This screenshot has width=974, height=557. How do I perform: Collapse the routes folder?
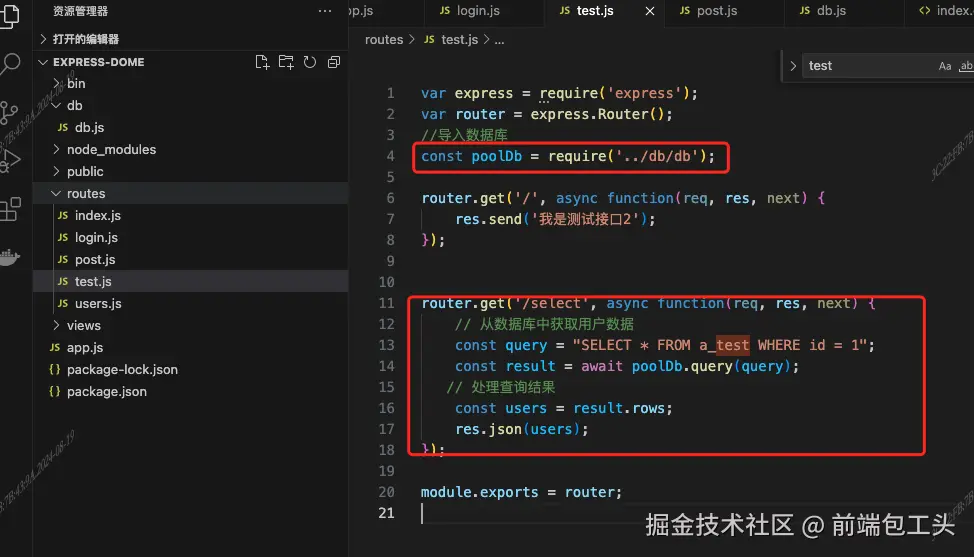point(190,194)
